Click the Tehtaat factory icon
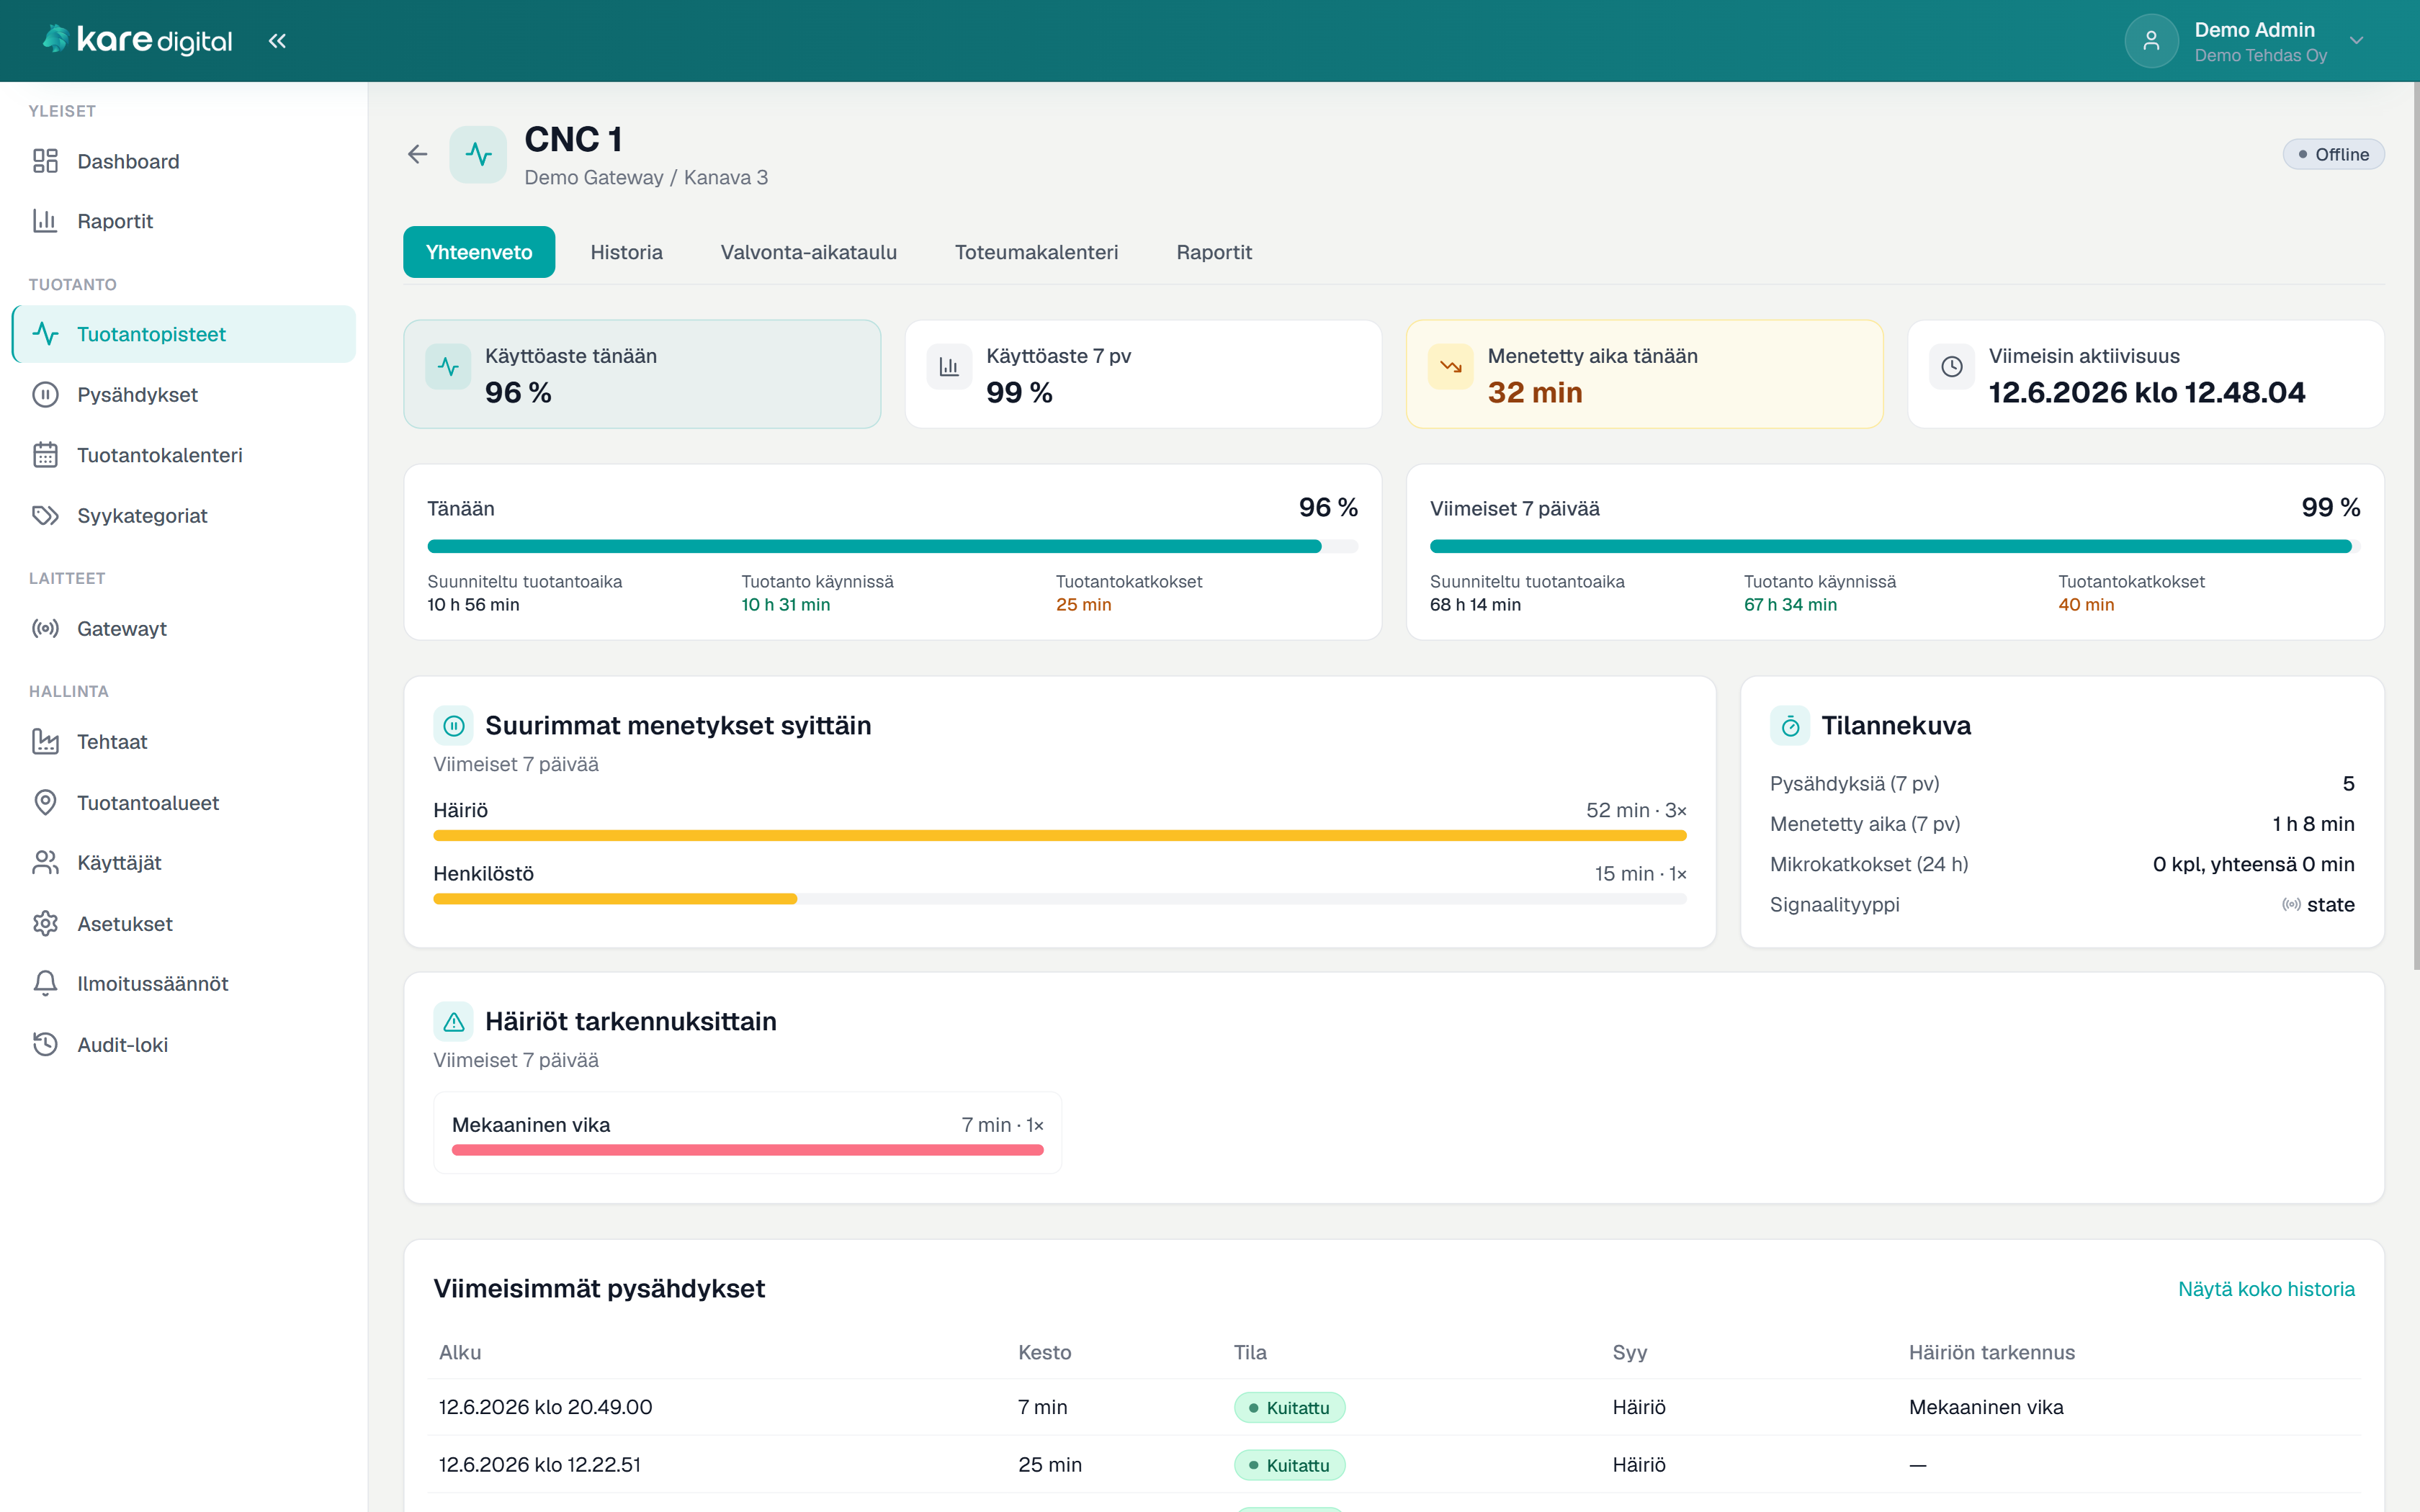2420x1512 pixels. pyautogui.click(x=45, y=742)
